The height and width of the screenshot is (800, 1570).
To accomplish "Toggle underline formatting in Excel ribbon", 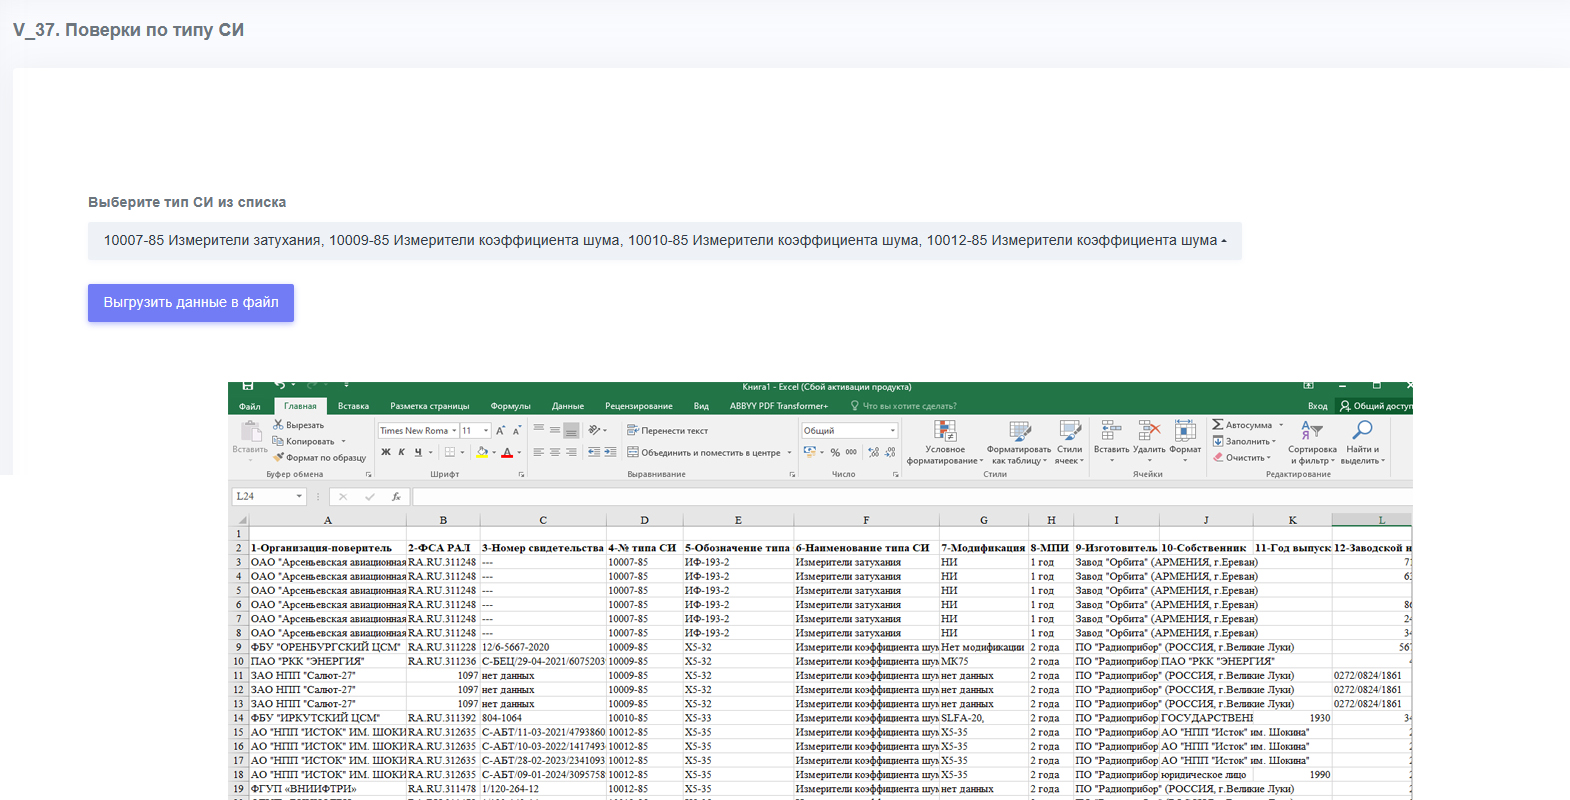I will point(418,453).
